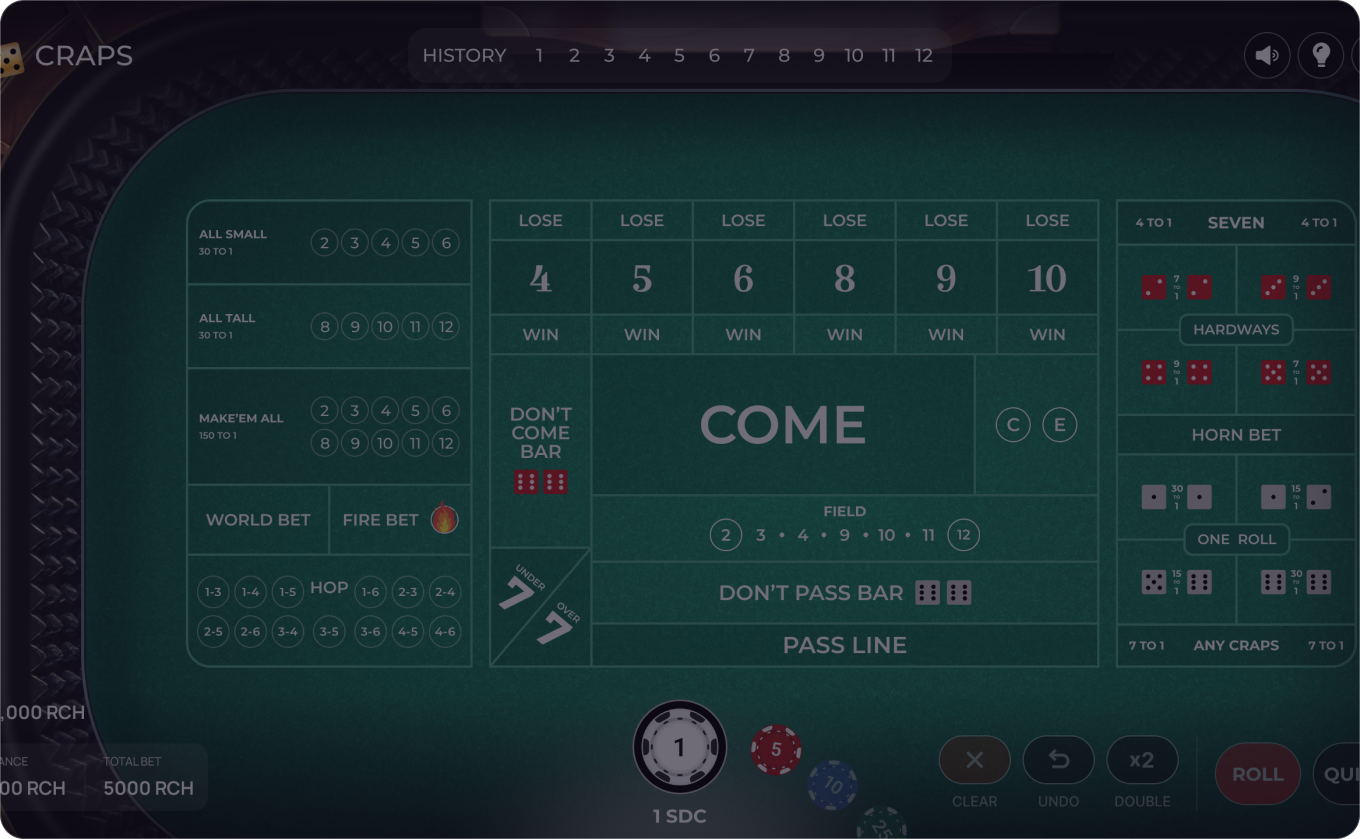Roll the dice
1360x839 pixels.
[1258, 774]
